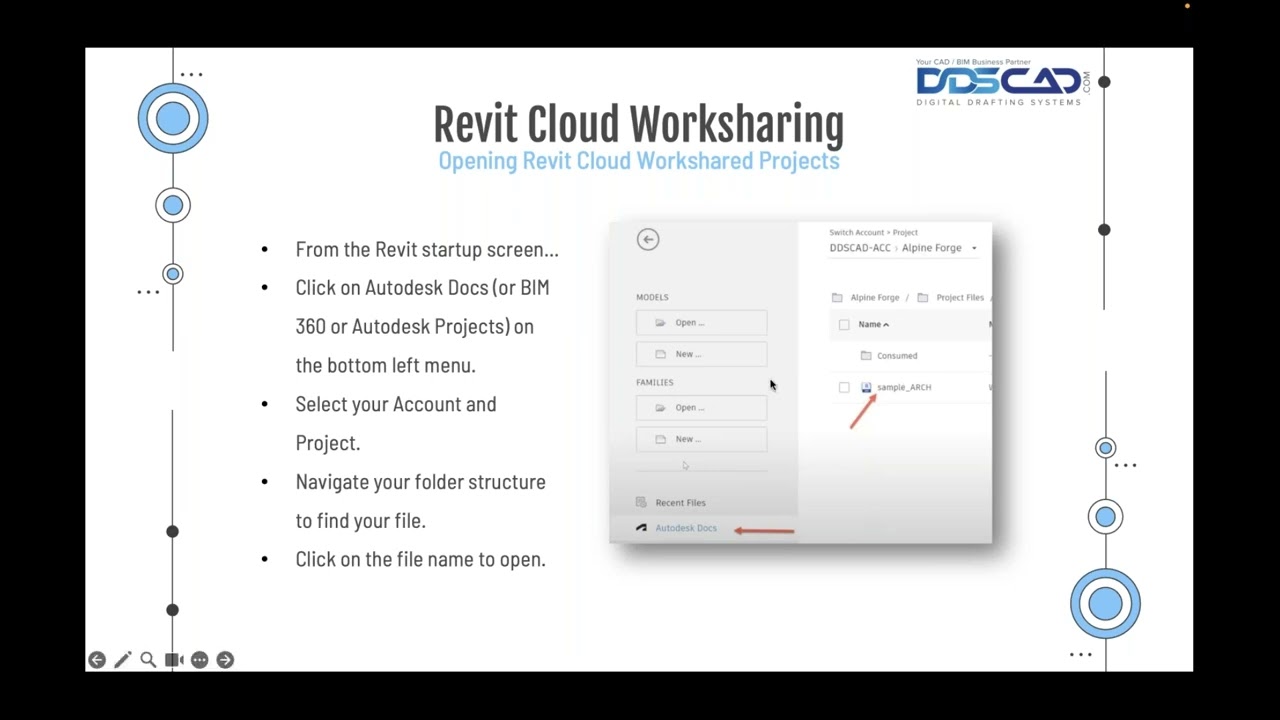Select Autodesk Docs in left menu
This screenshot has height=720, width=1280.
[686, 528]
